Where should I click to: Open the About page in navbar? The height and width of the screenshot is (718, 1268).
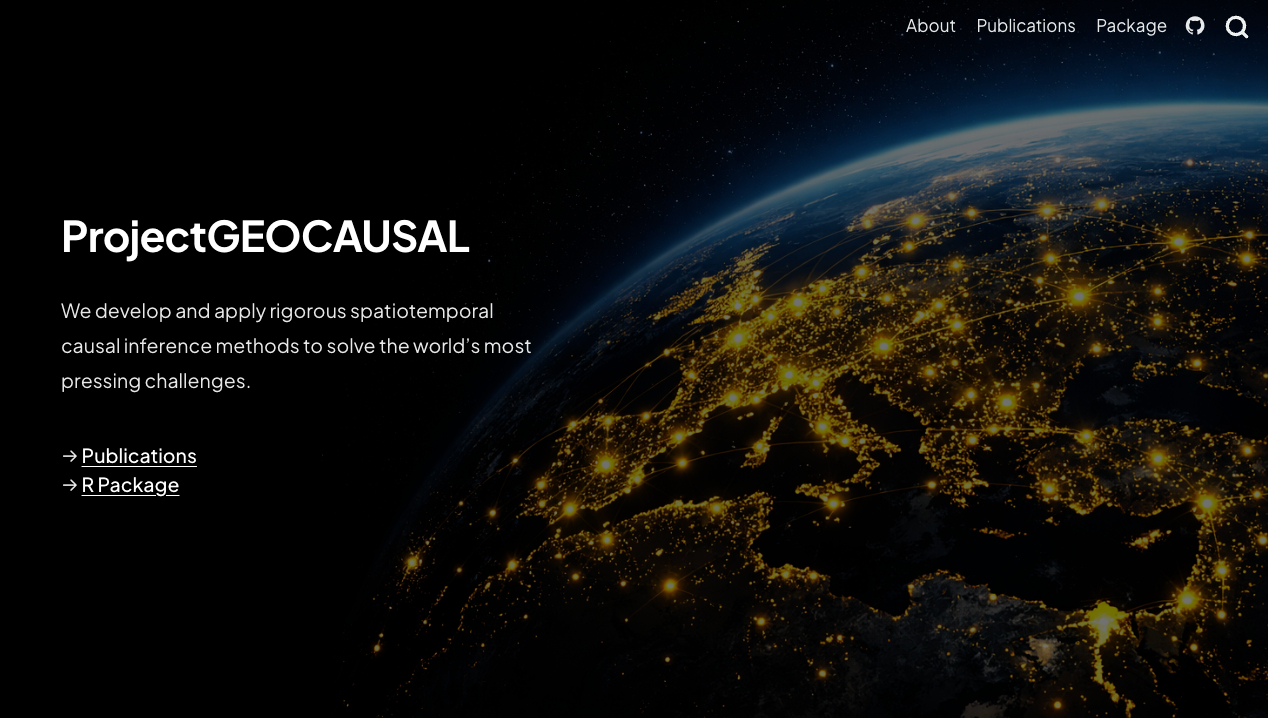930,26
